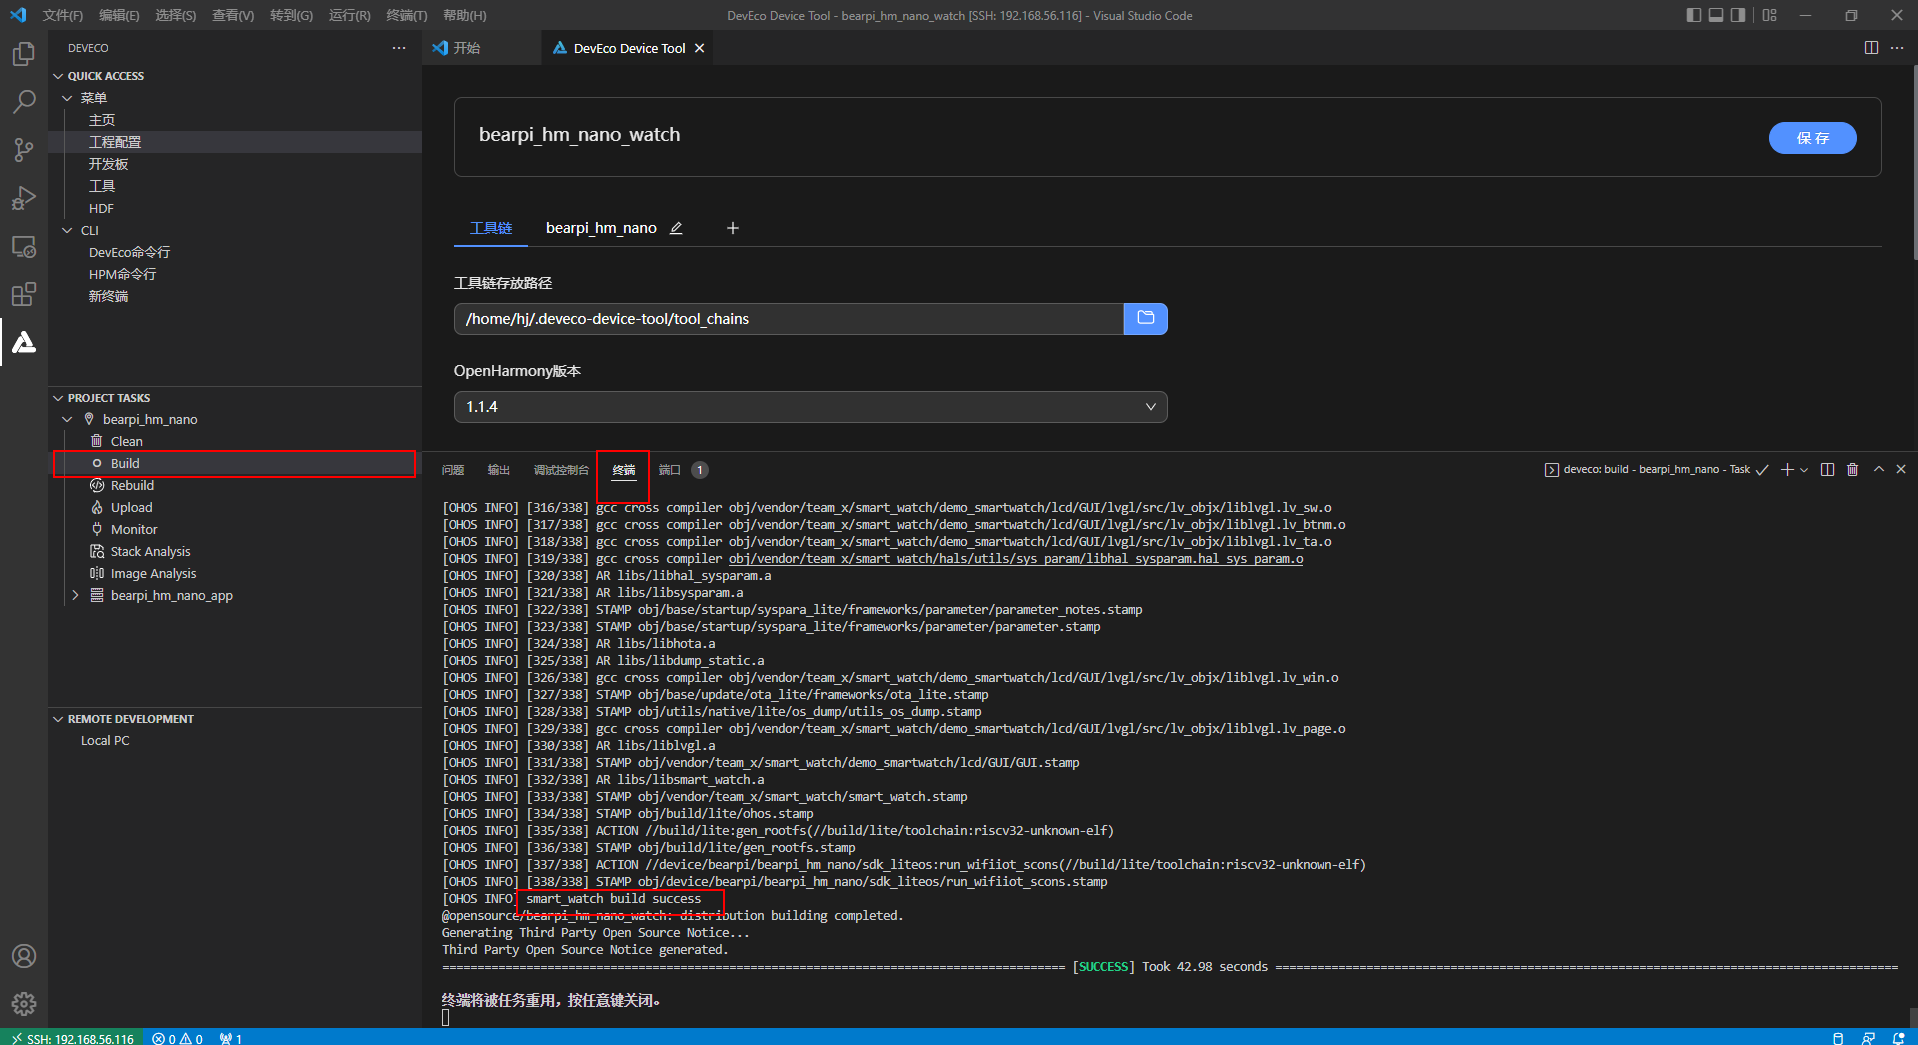Image resolution: width=1918 pixels, height=1045 pixels.
Task: Open errors and warnings count in status bar
Action: 178,1038
